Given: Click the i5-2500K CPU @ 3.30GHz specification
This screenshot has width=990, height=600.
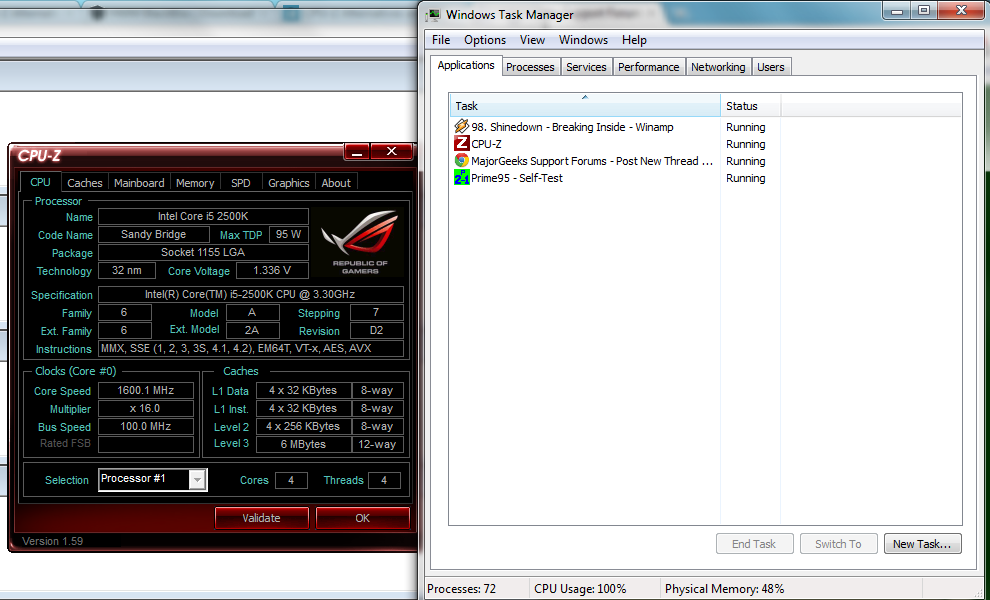Looking at the screenshot, I should pos(251,294).
